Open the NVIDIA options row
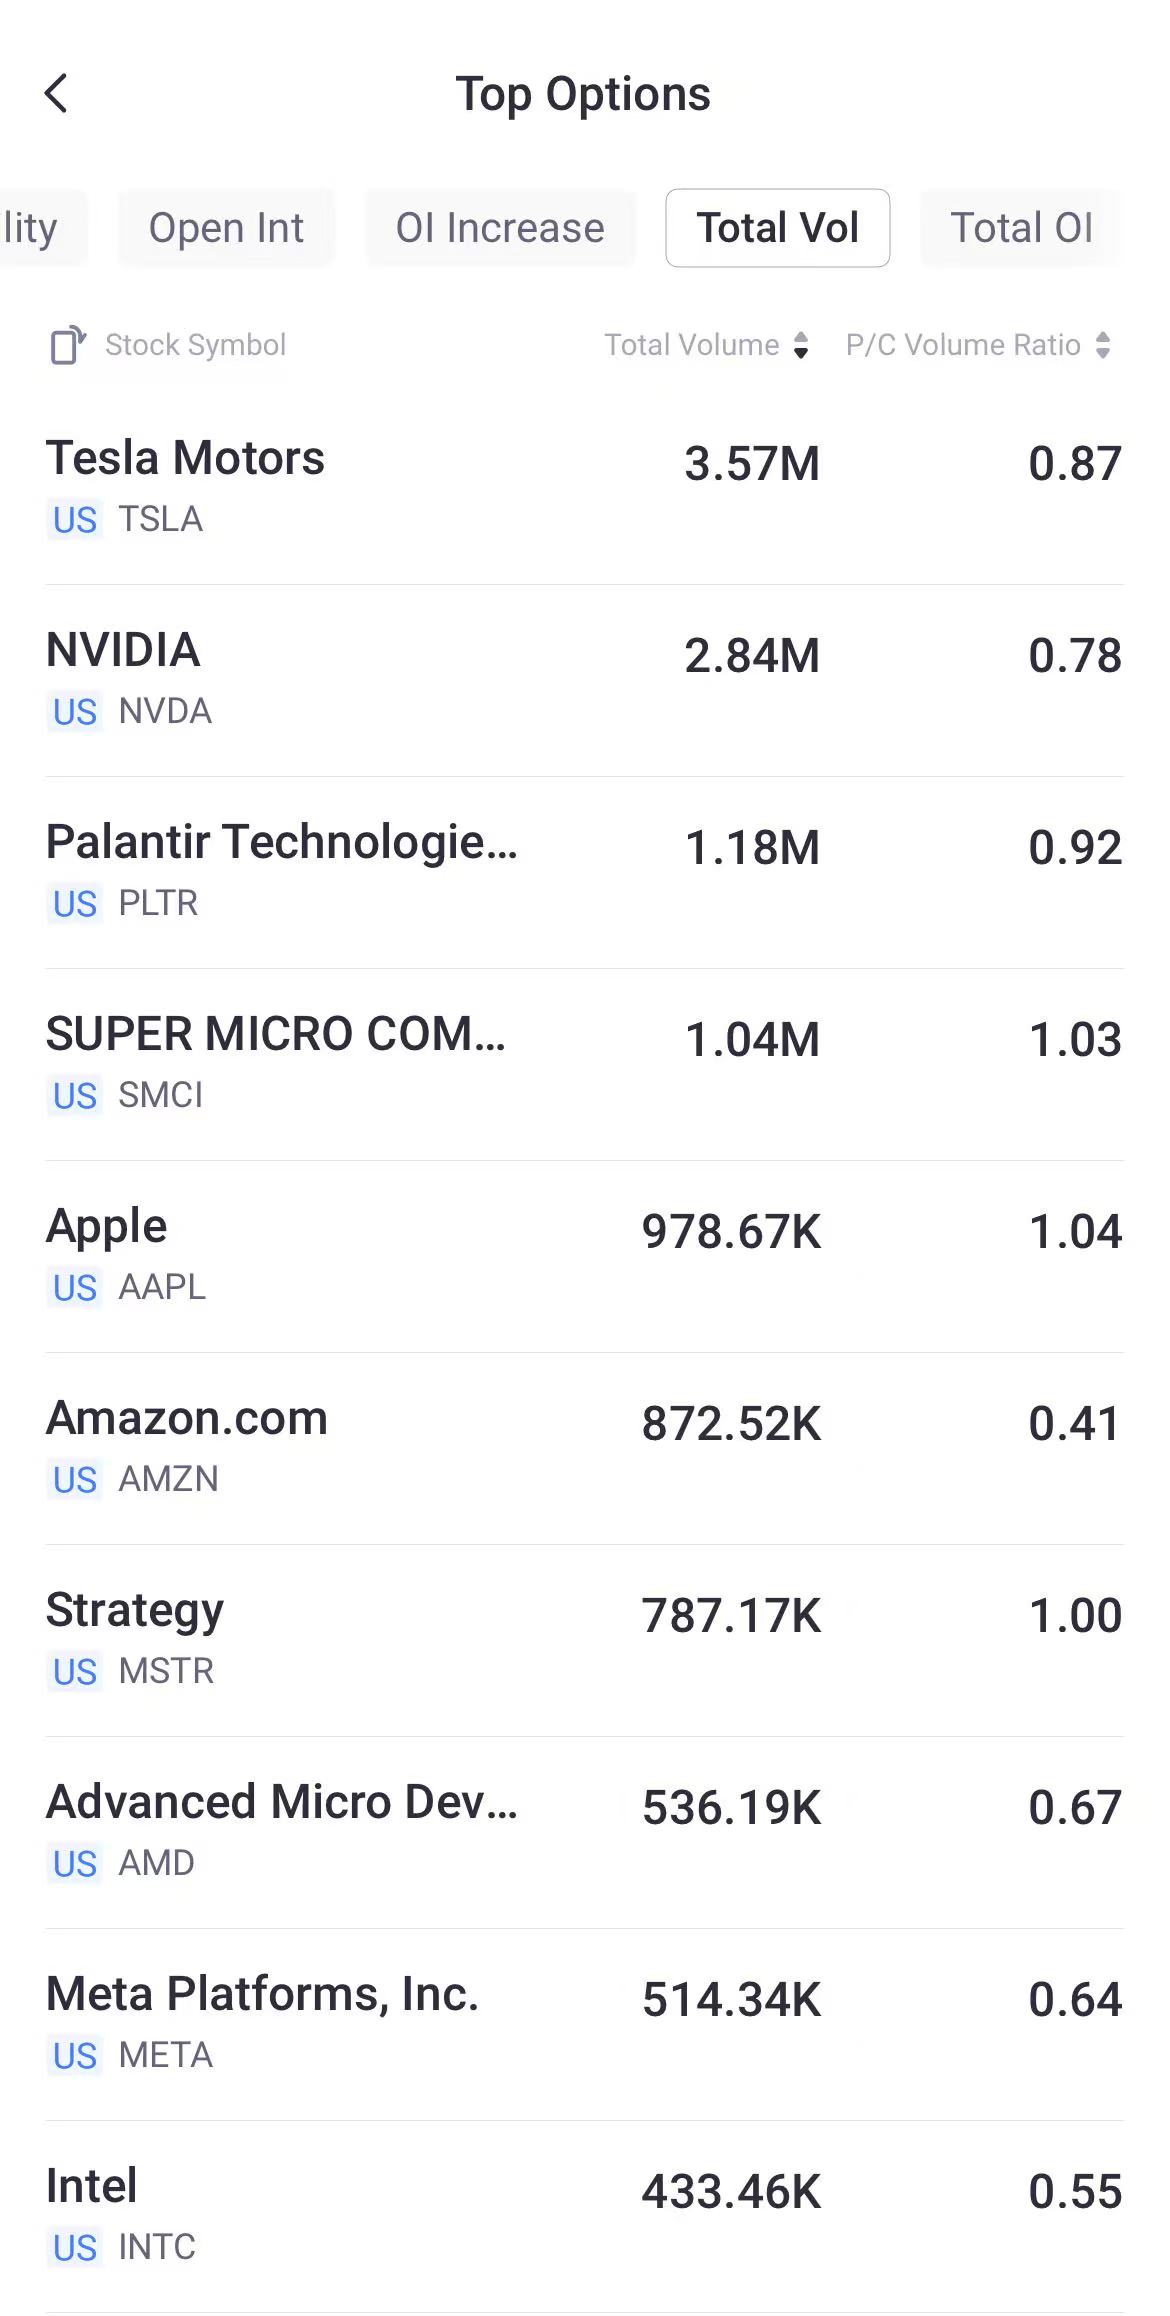This screenshot has width=1170, height=2316. click(584, 680)
